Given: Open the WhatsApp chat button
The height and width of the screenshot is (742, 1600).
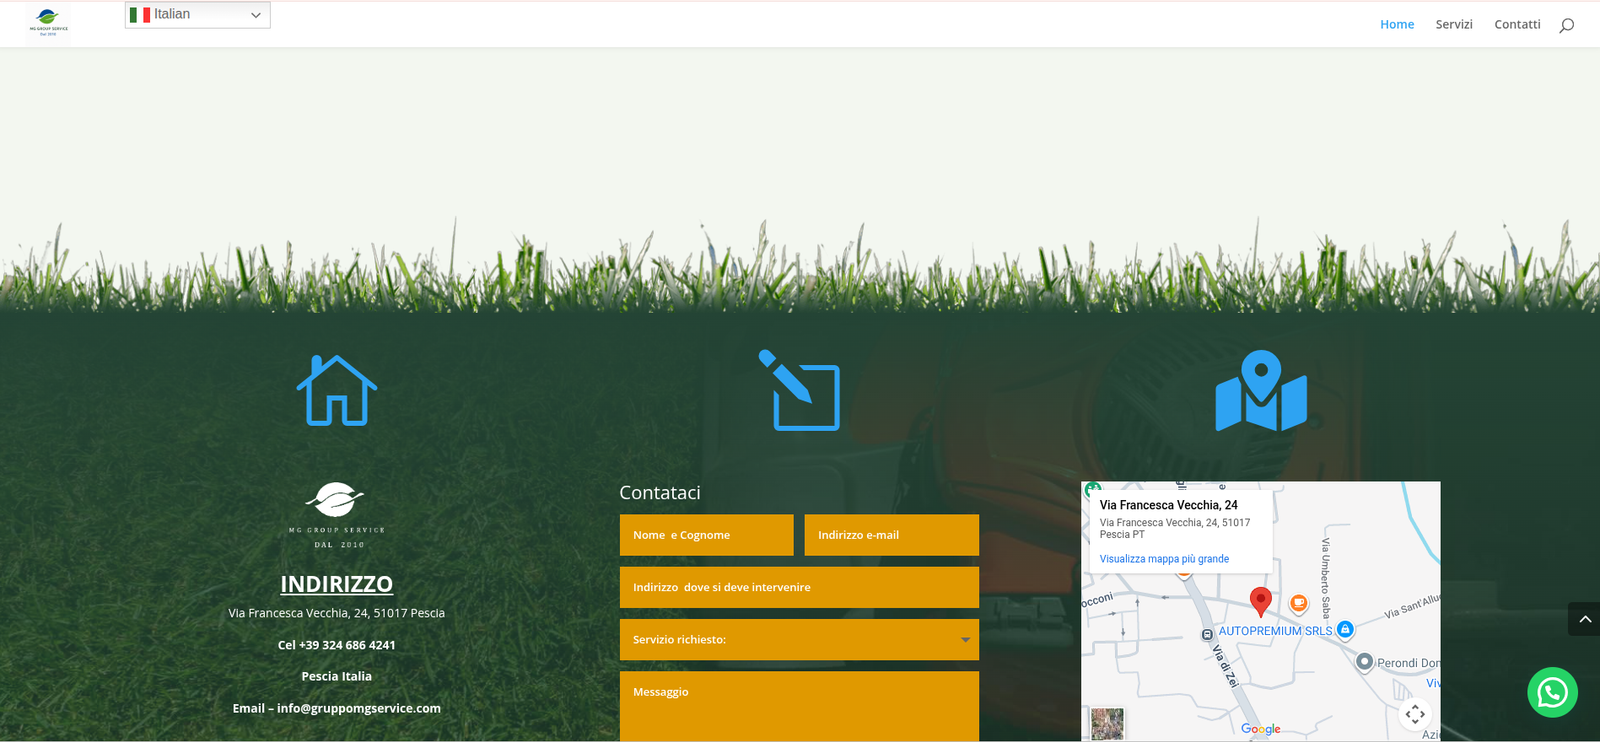Looking at the screenshot, I should [1552, 691].
